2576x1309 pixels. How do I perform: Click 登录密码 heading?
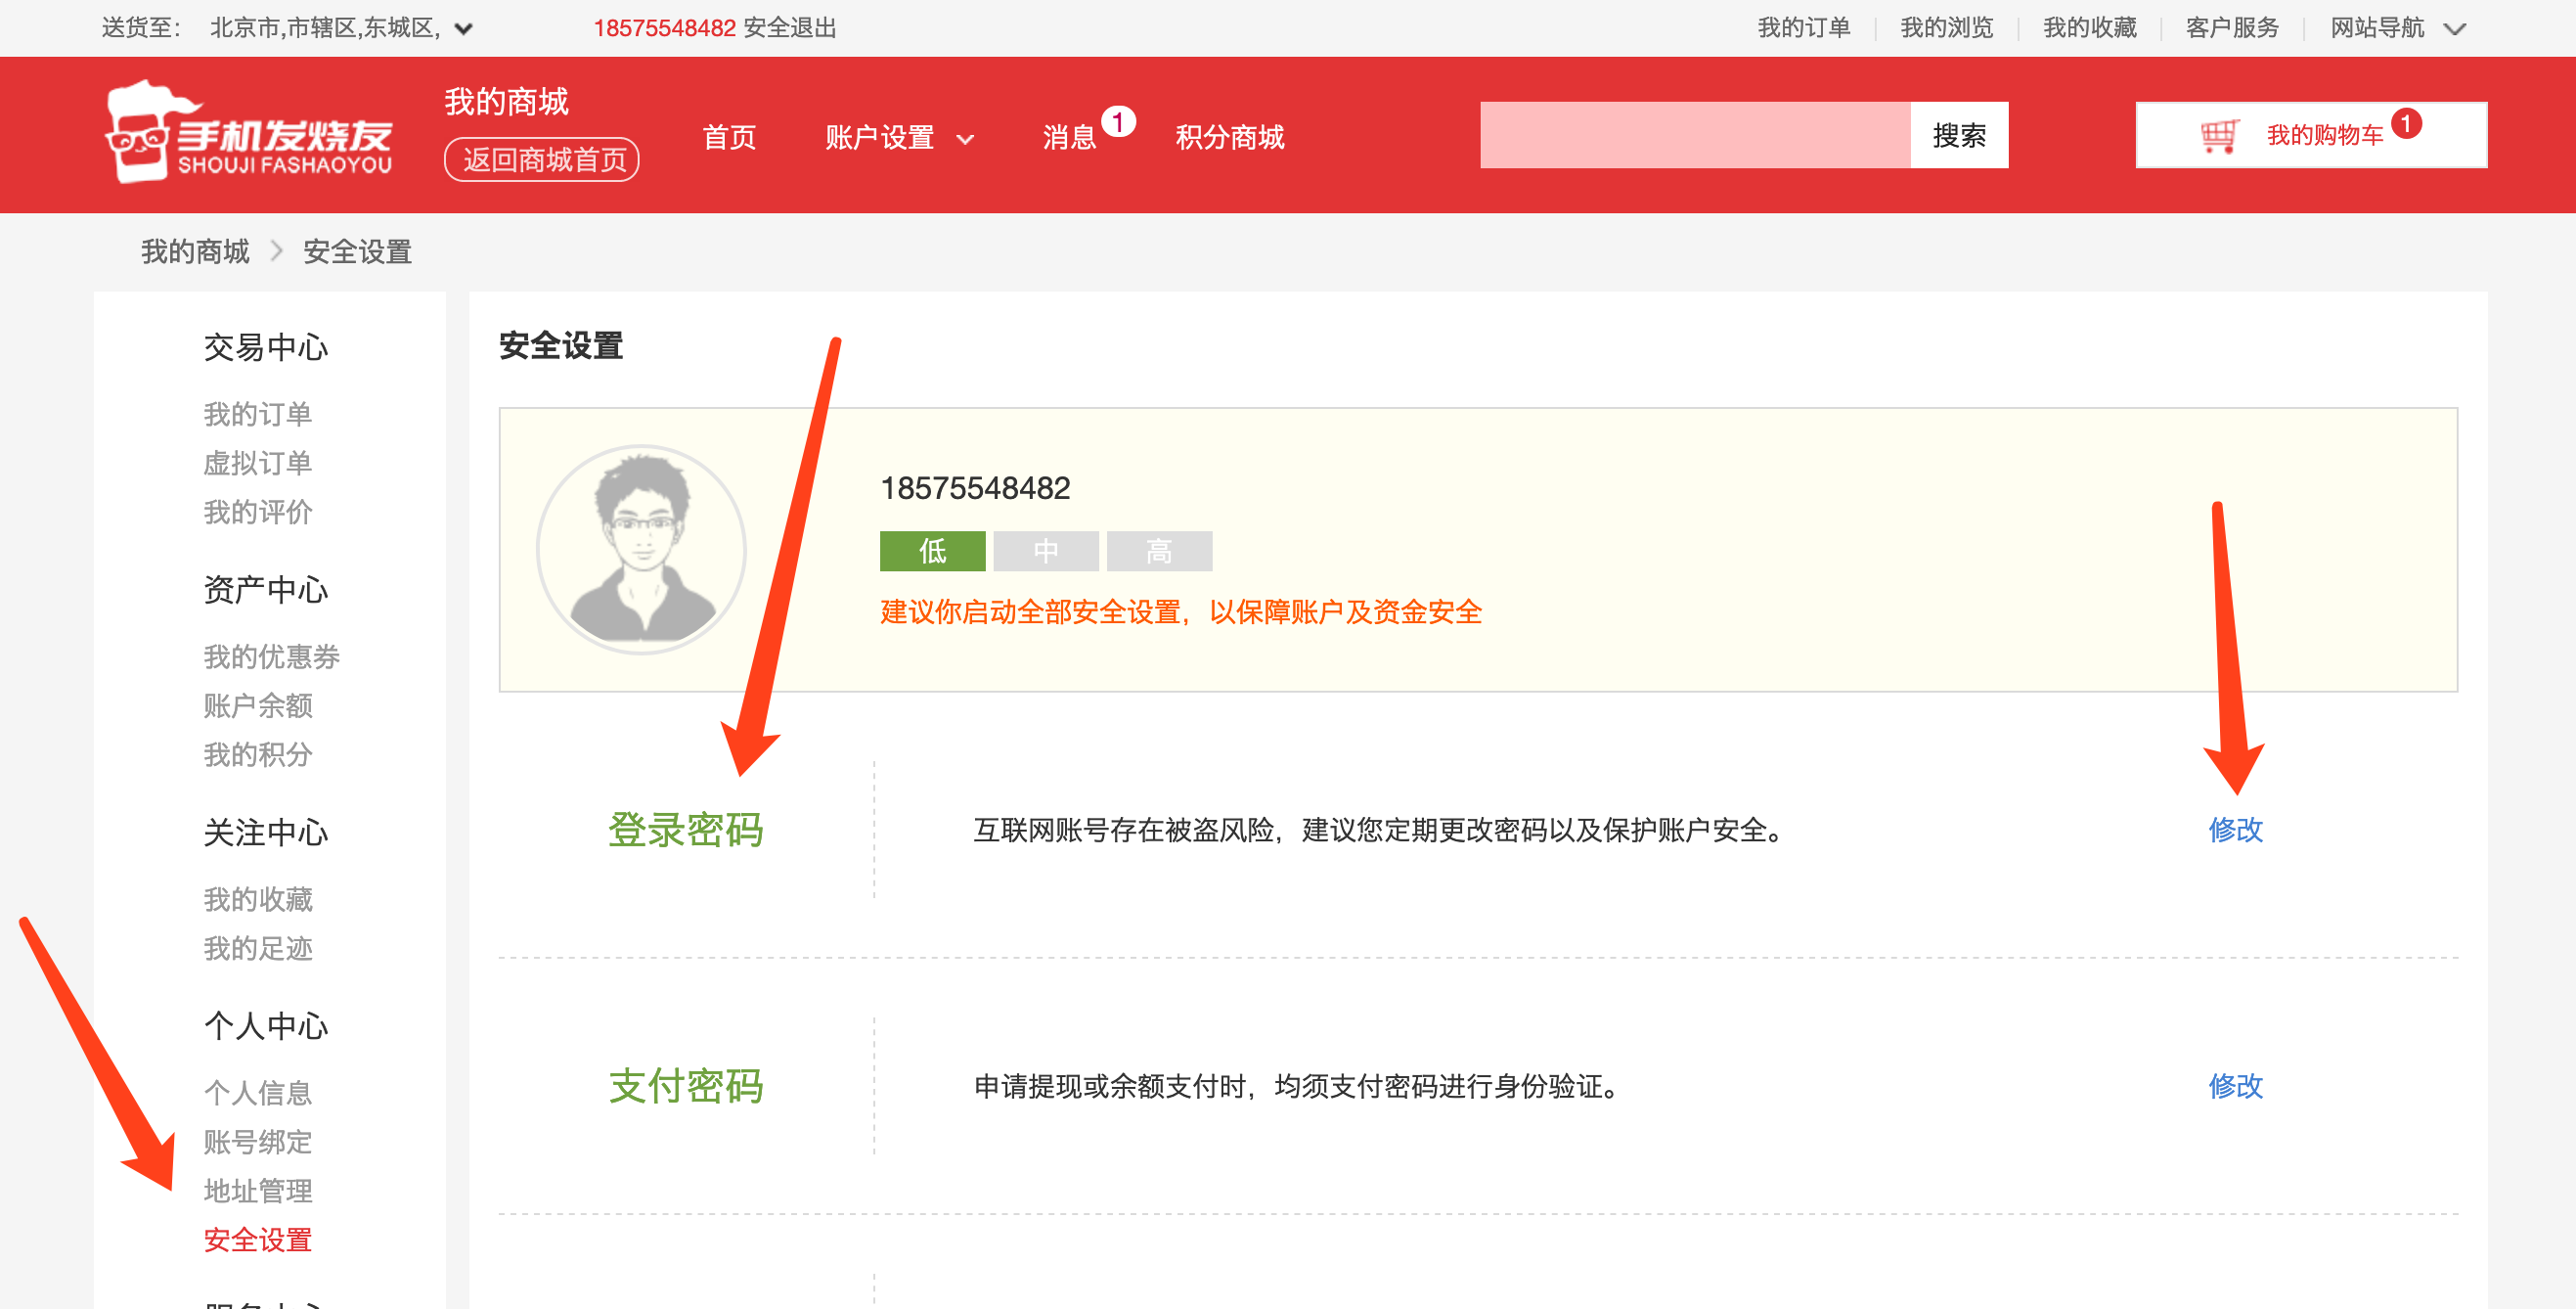tap(685, 829)
